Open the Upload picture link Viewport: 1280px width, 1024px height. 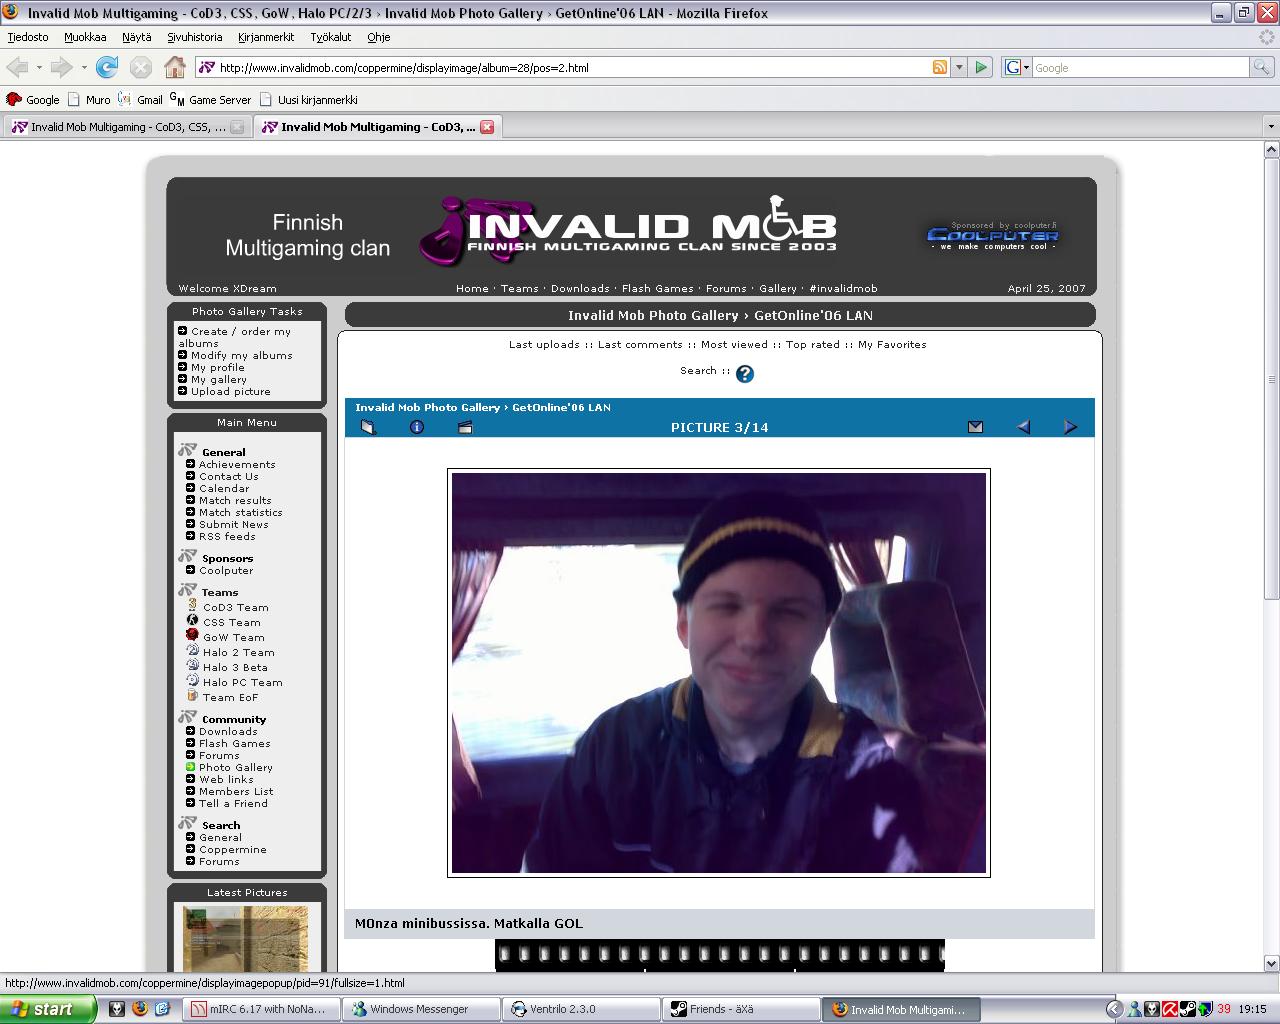(230, 391)
